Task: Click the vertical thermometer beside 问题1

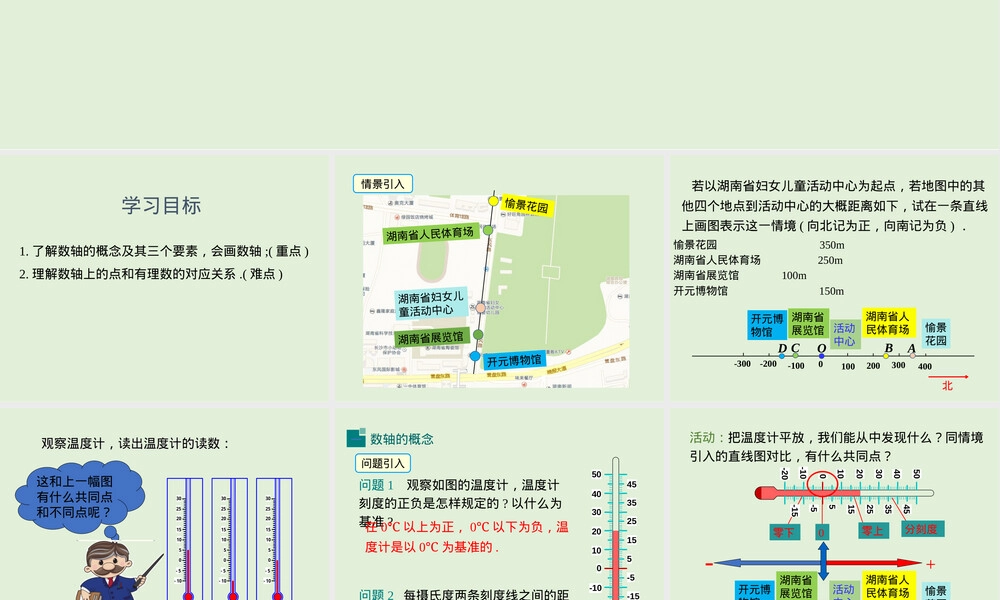Action: [x=615, y=529]
